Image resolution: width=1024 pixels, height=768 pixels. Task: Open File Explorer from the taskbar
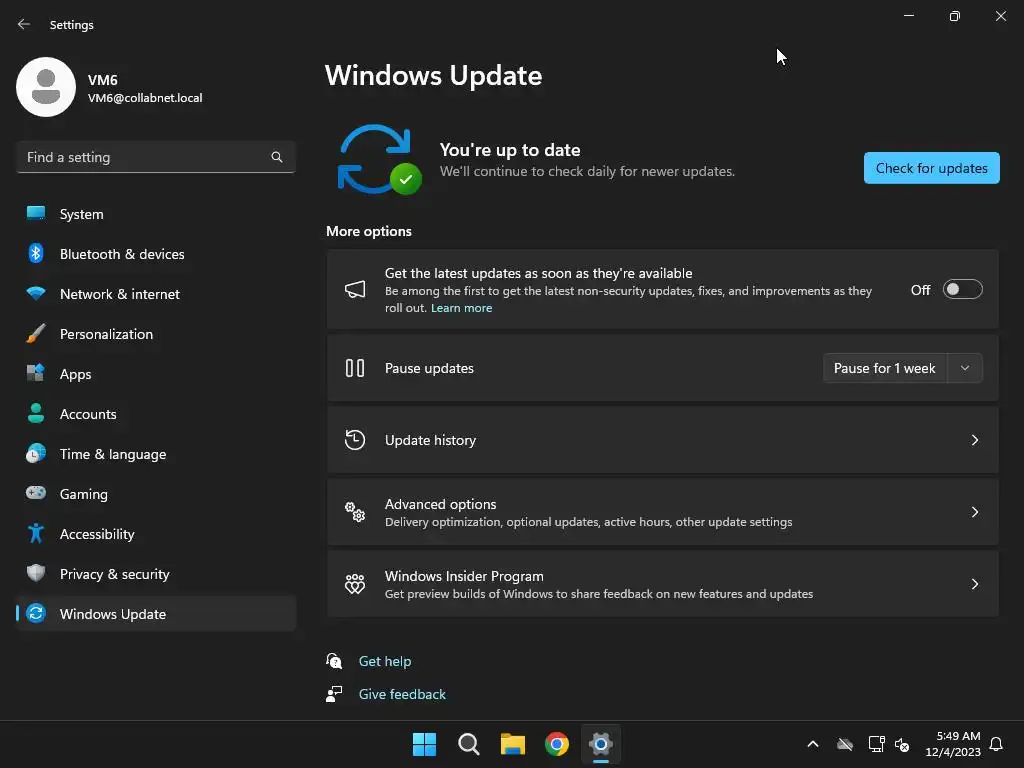pos(513,744)
